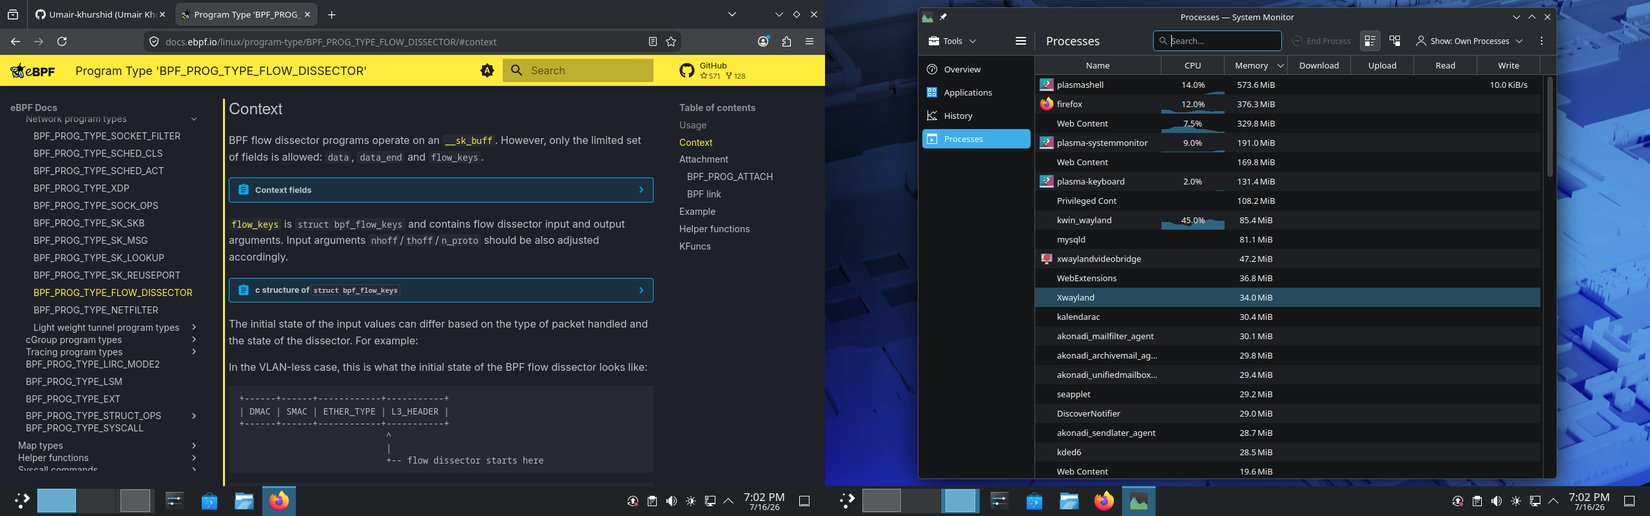Open Dolphin file manager on left taskbar
The height and width of the screenshot is (516, 1650).
[244, 500]
